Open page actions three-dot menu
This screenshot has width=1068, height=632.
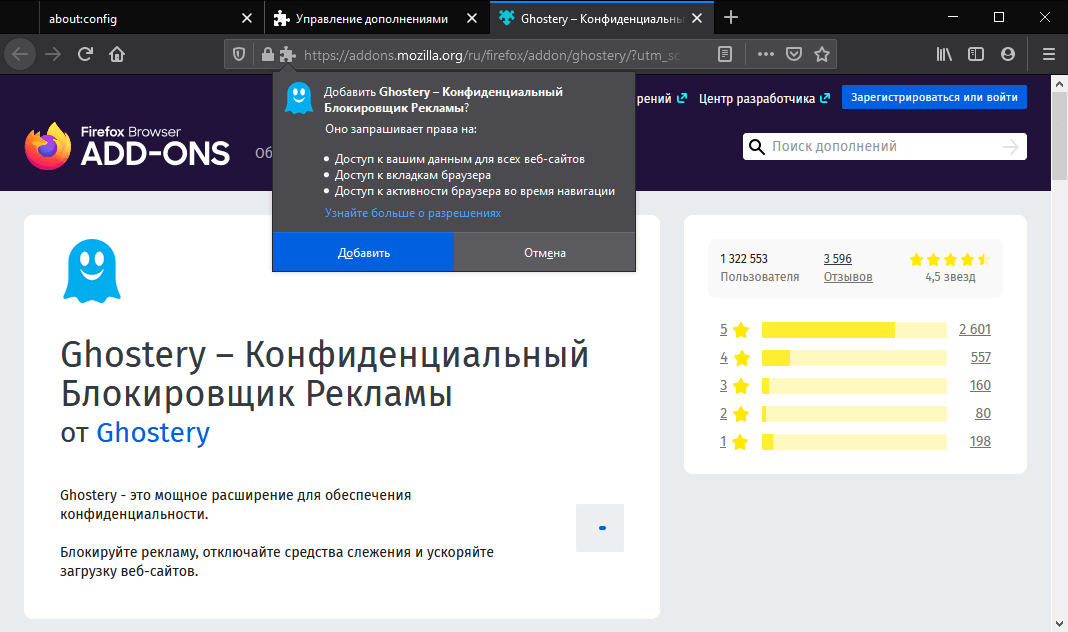click(x=766, y=54)
